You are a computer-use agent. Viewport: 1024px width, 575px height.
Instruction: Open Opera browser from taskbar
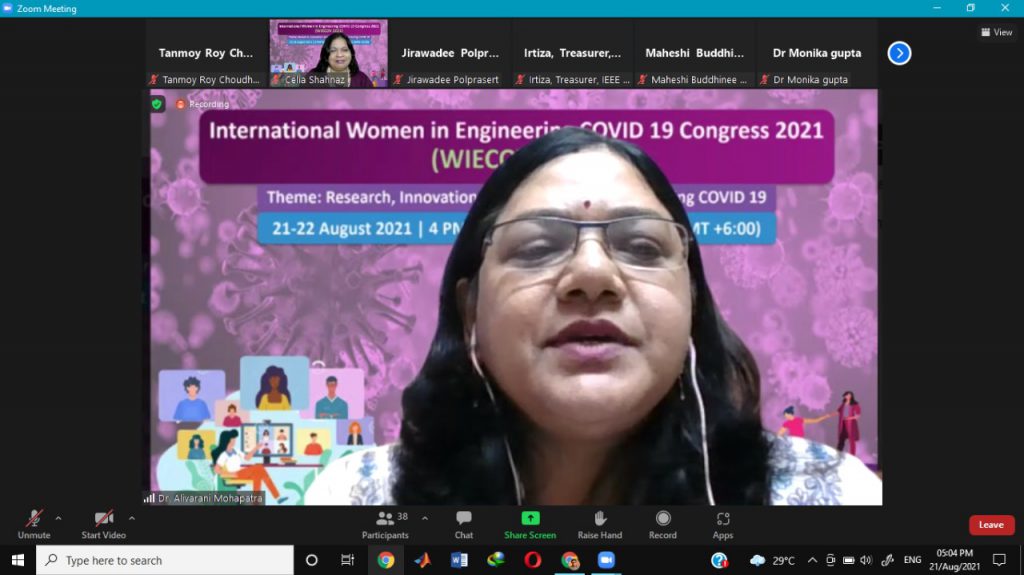(532, 560)
